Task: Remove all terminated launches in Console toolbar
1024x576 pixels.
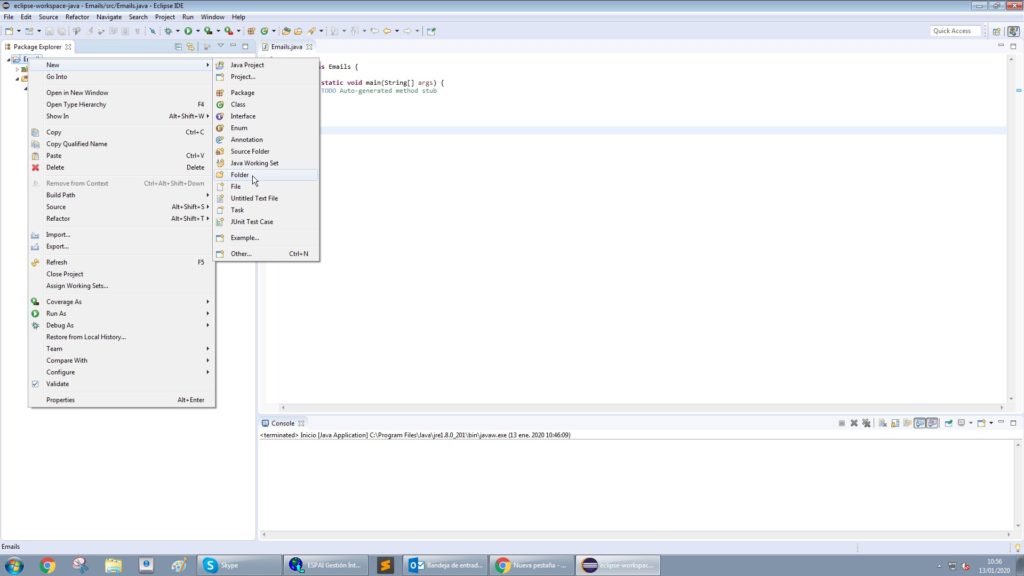Action: point(866,422)
